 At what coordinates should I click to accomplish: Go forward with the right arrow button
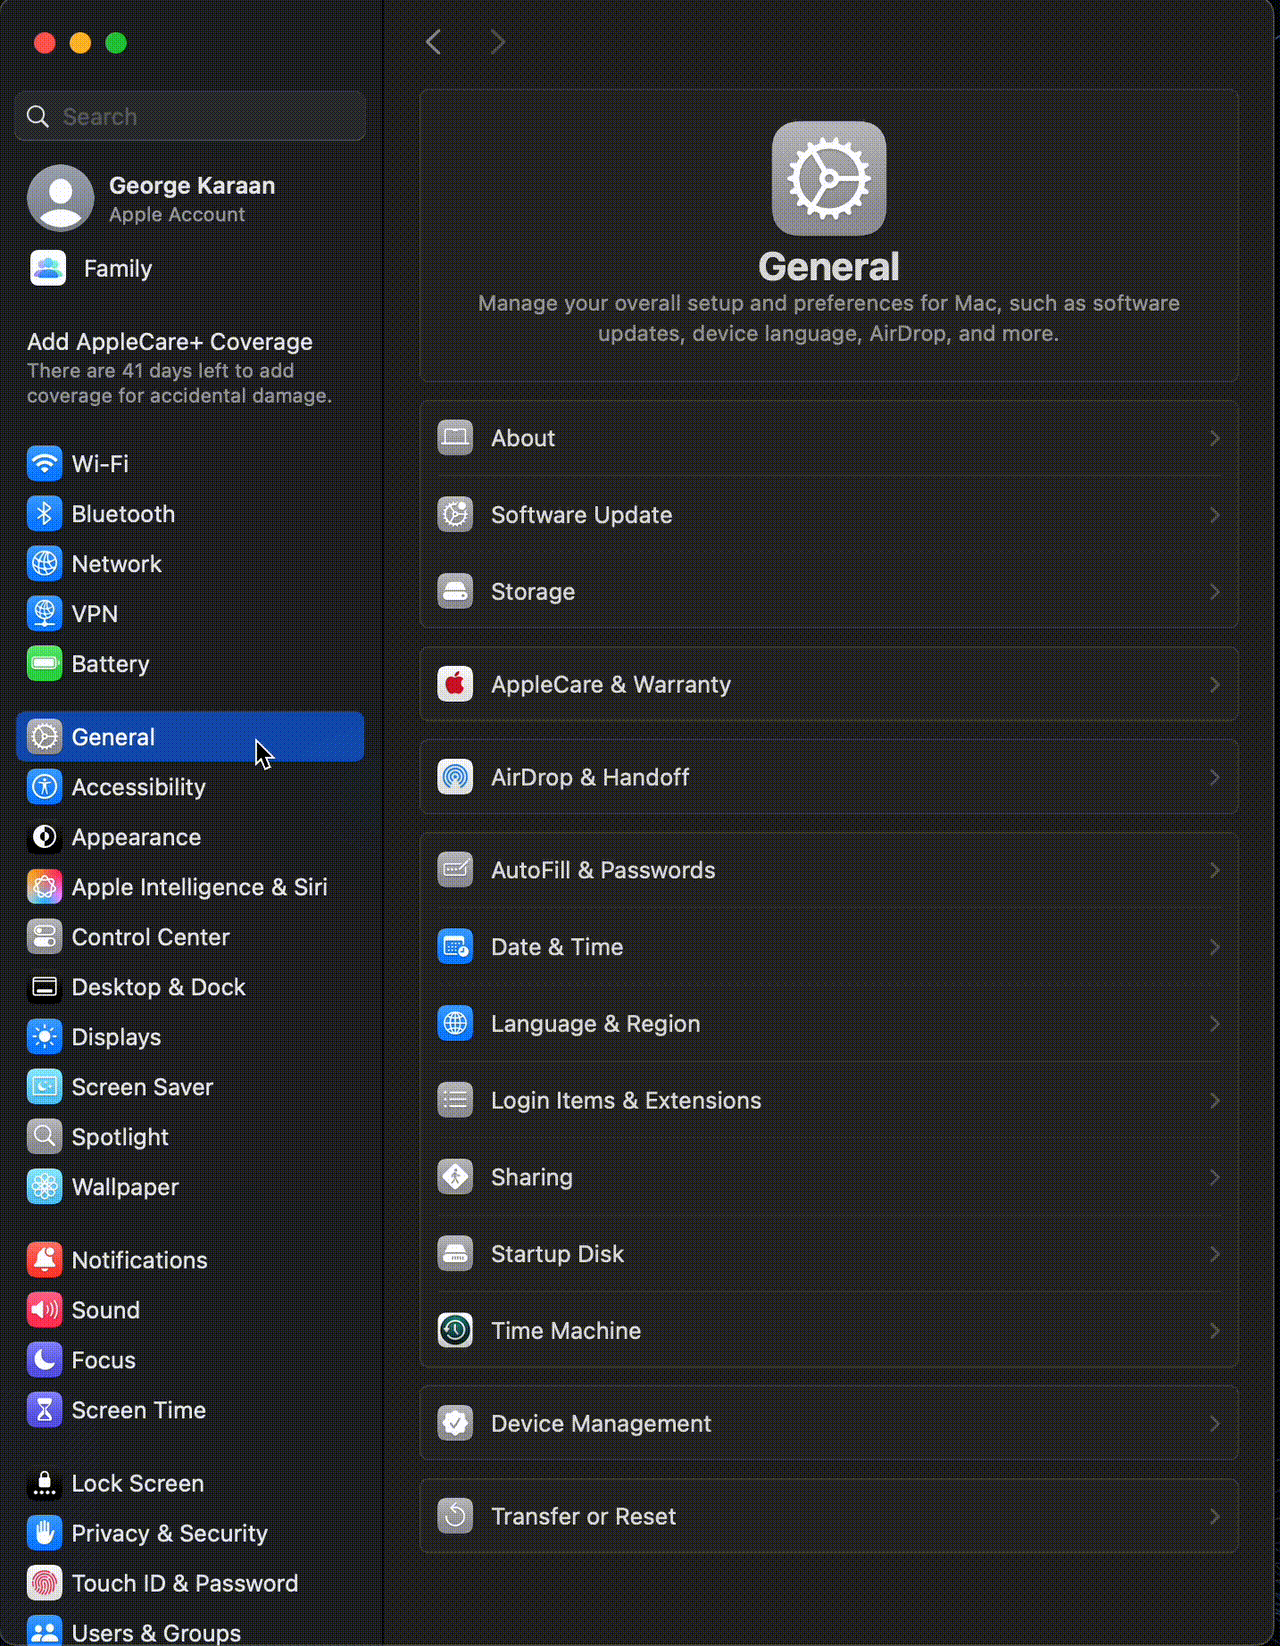point(497,42)
